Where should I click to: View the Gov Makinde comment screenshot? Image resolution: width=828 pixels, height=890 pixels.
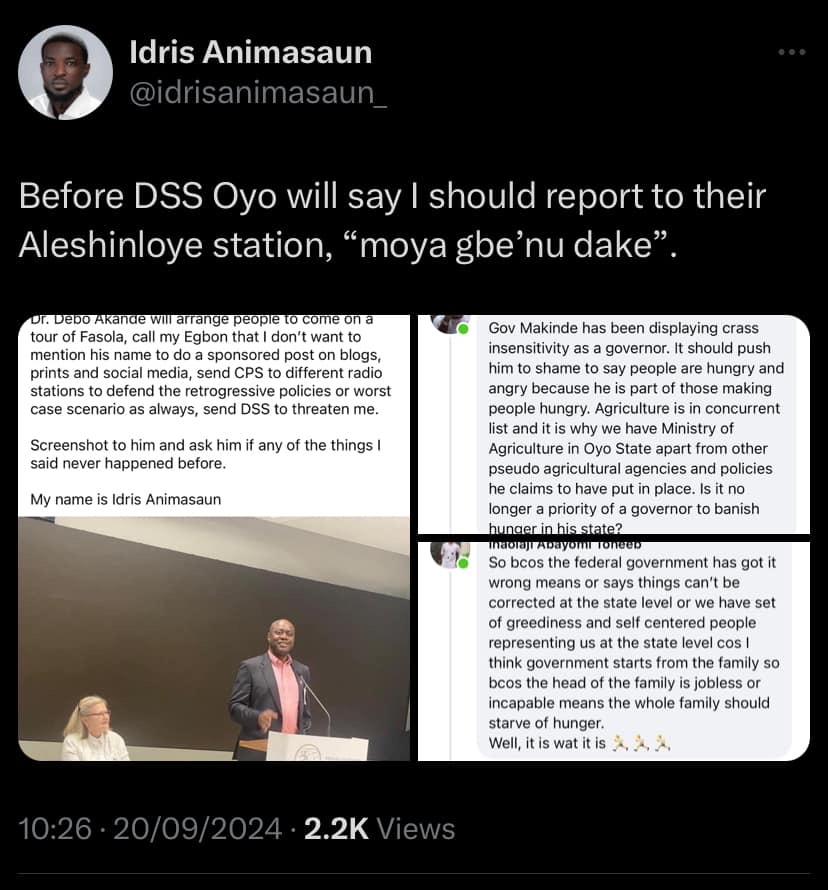point(614,424)
